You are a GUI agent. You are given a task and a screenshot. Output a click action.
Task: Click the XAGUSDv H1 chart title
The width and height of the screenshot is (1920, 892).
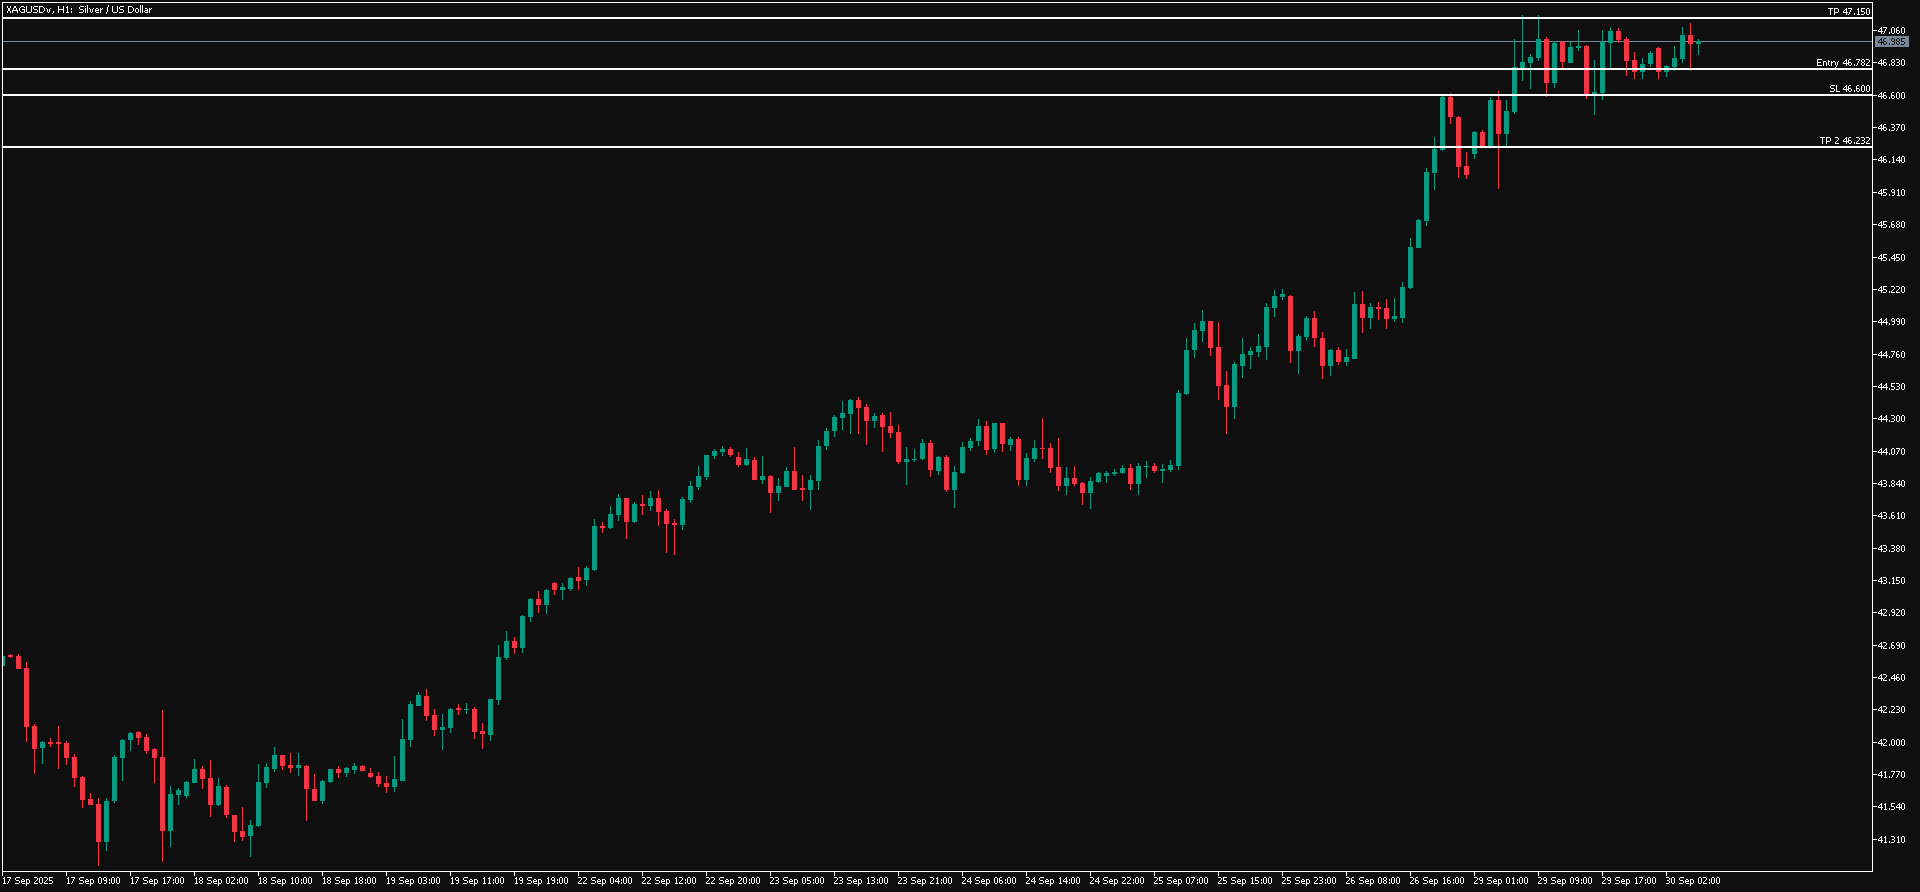(79, 10)
